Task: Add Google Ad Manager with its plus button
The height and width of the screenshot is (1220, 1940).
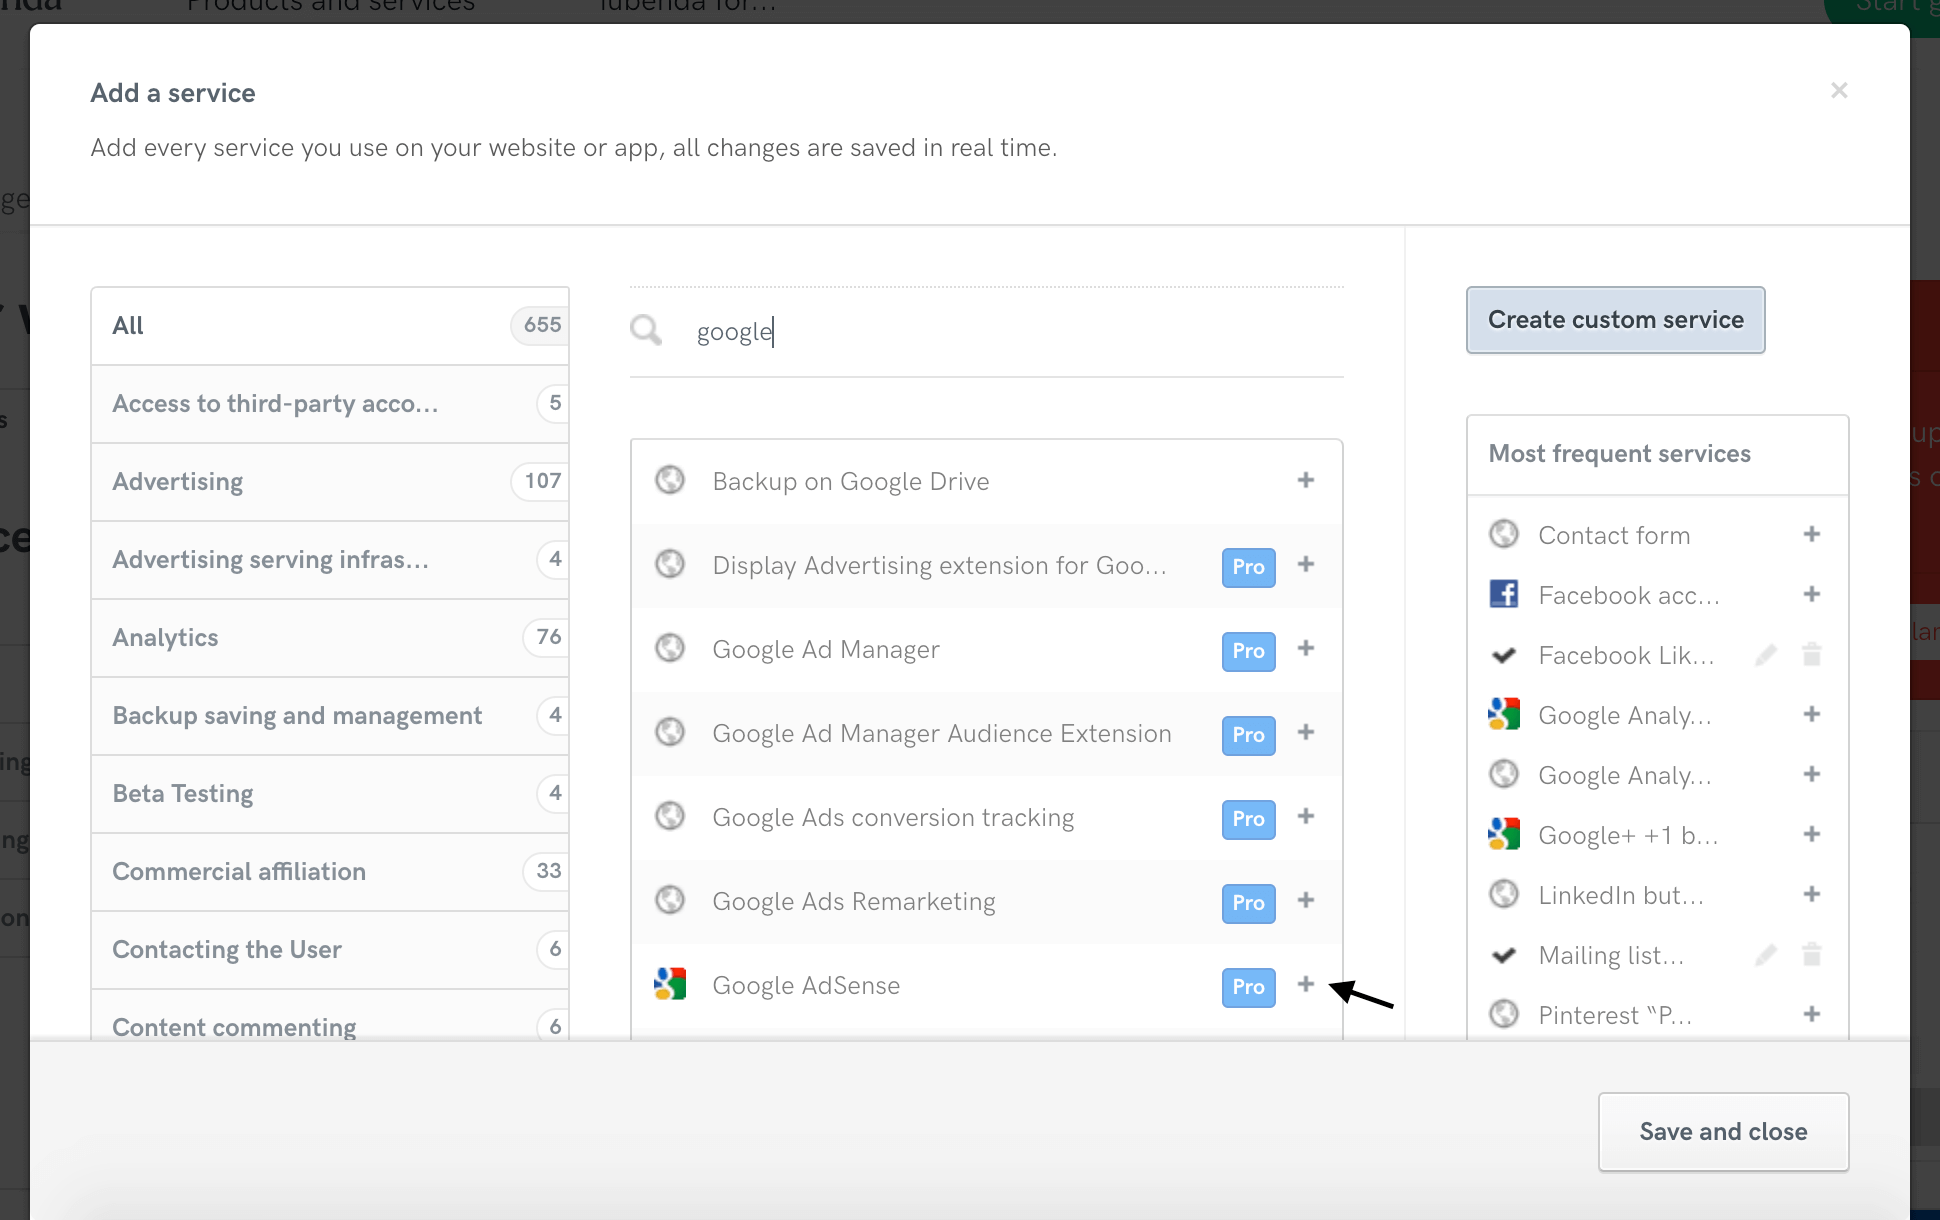Action: point(1306,650)
